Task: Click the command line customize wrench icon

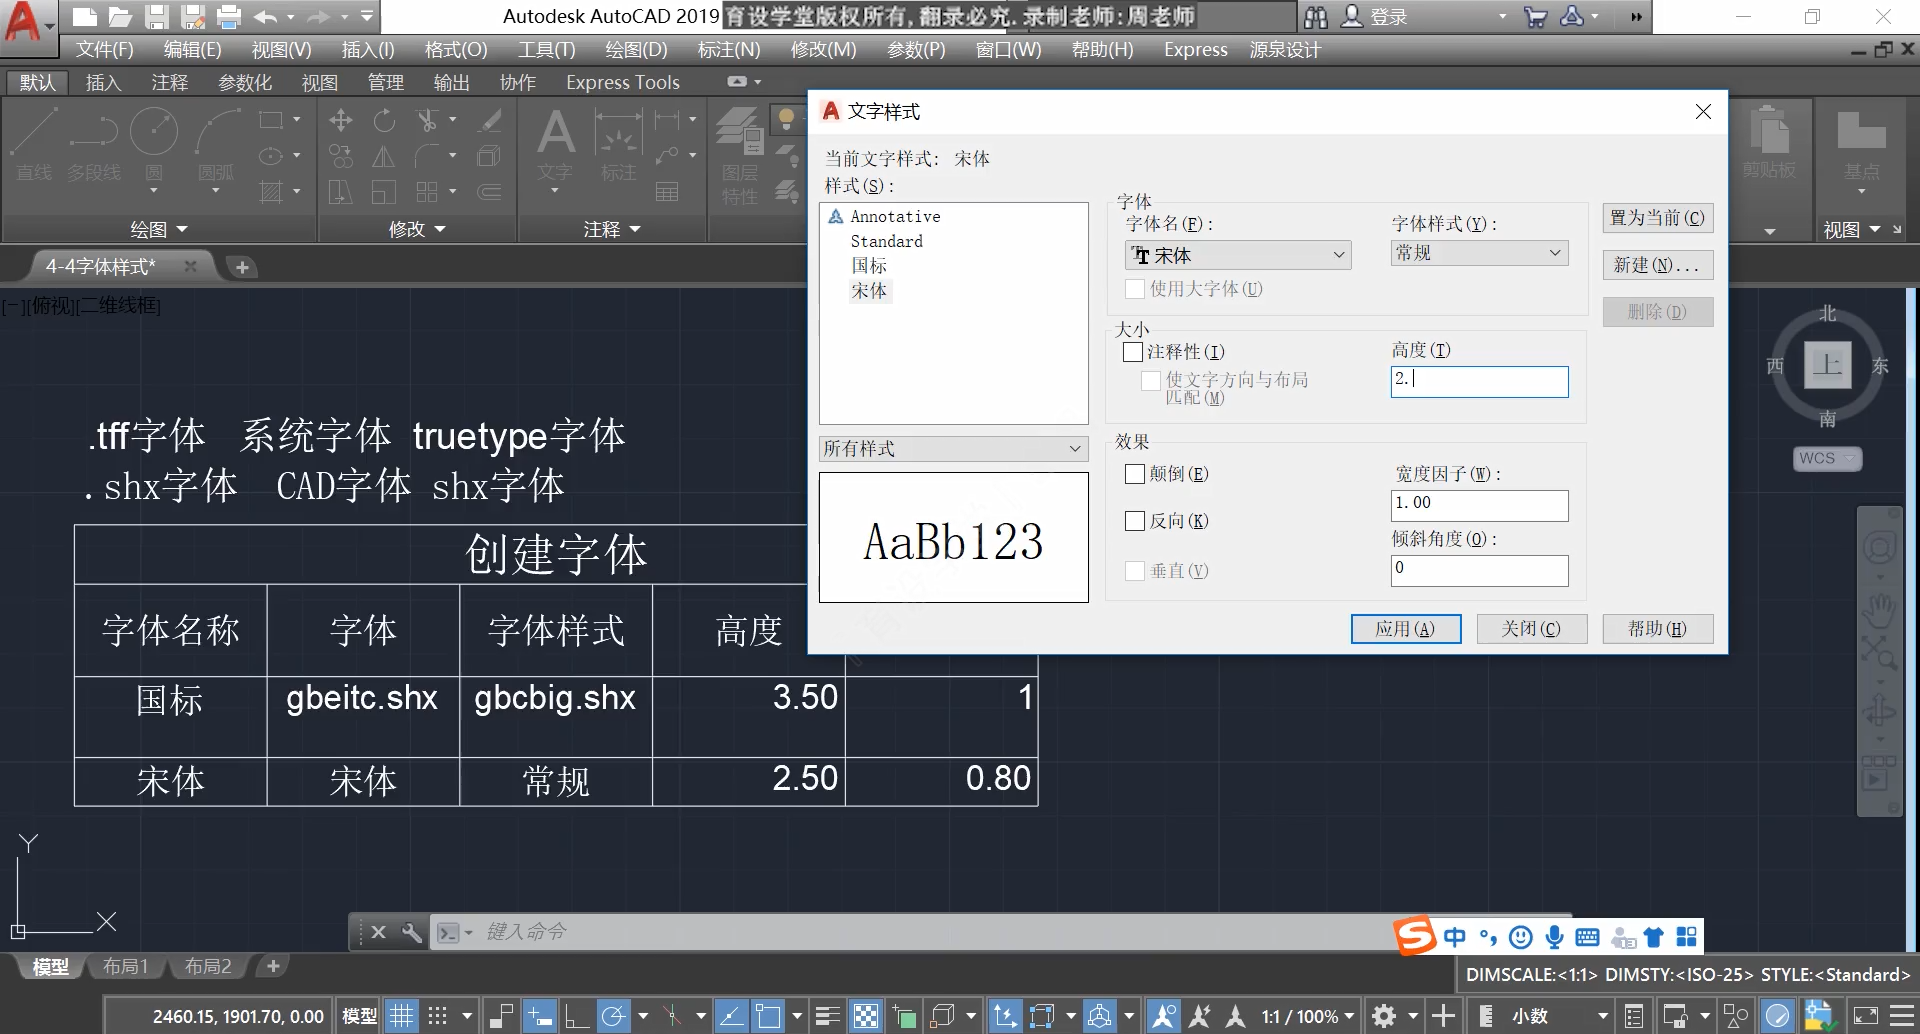Action: pyautogui.click(x=411, y=932)
